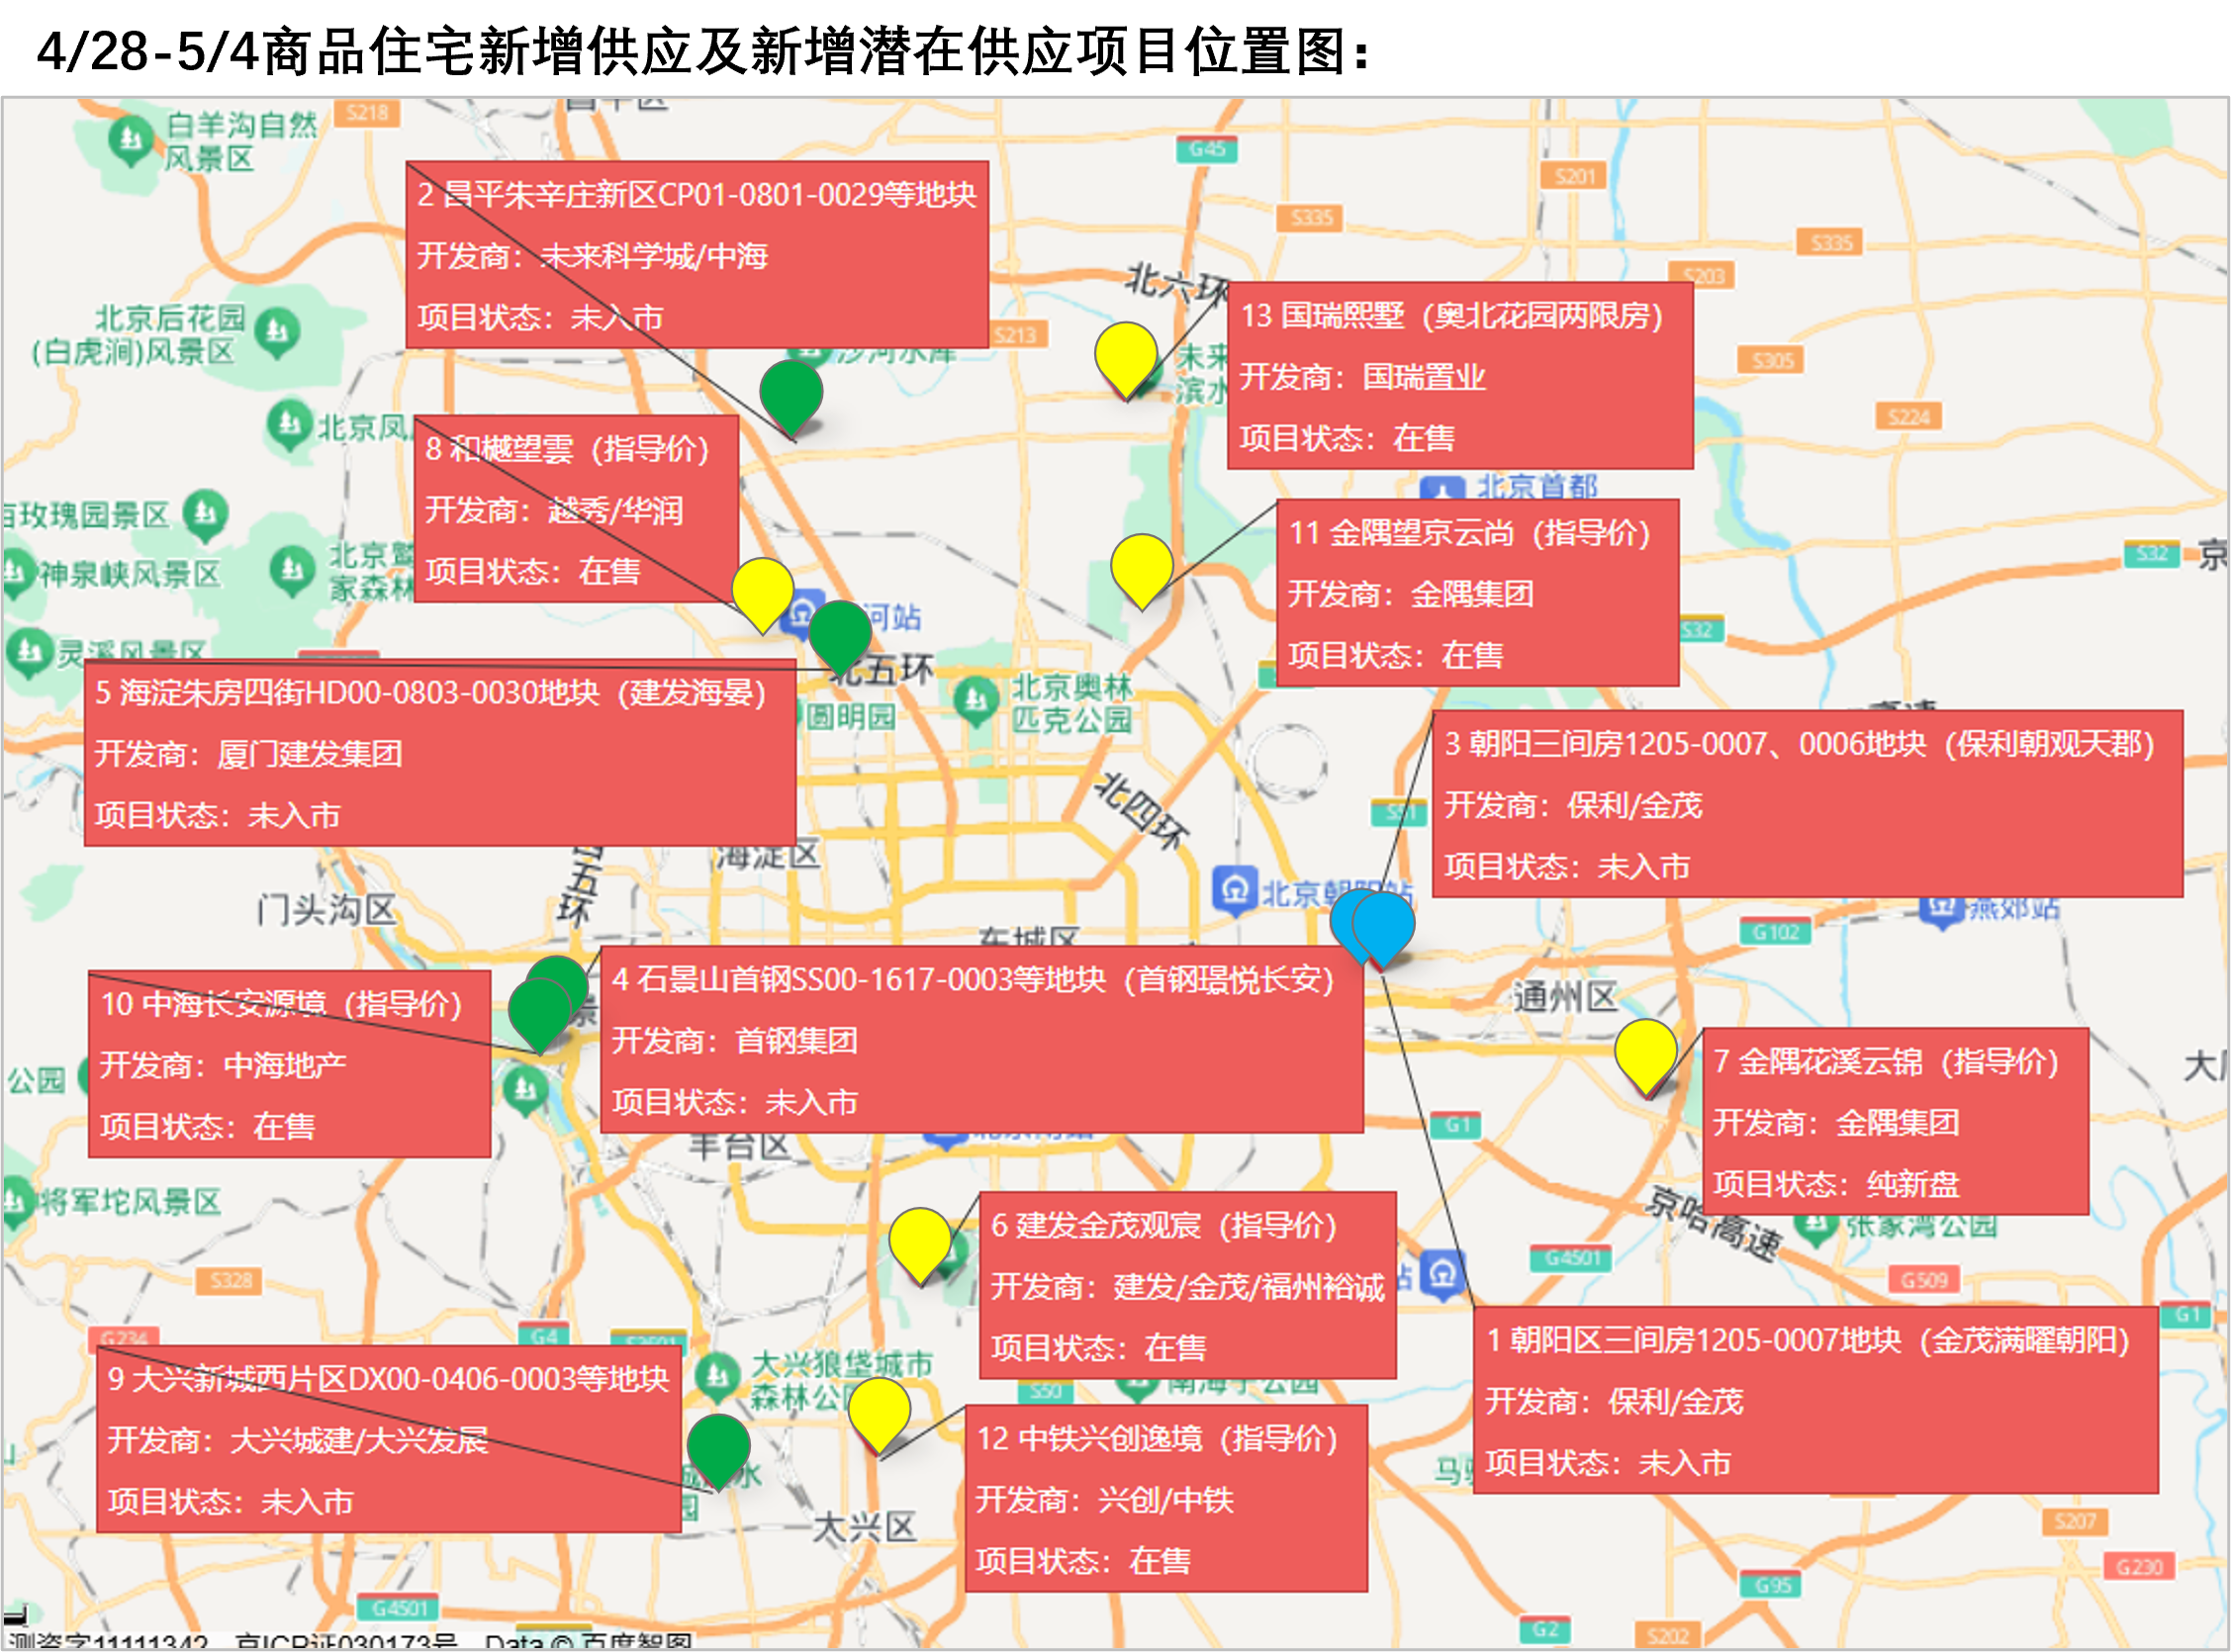Screen dimensions: 2231x1652
Task: Click the 丰台区 district name
Action: coord(738,1146)
